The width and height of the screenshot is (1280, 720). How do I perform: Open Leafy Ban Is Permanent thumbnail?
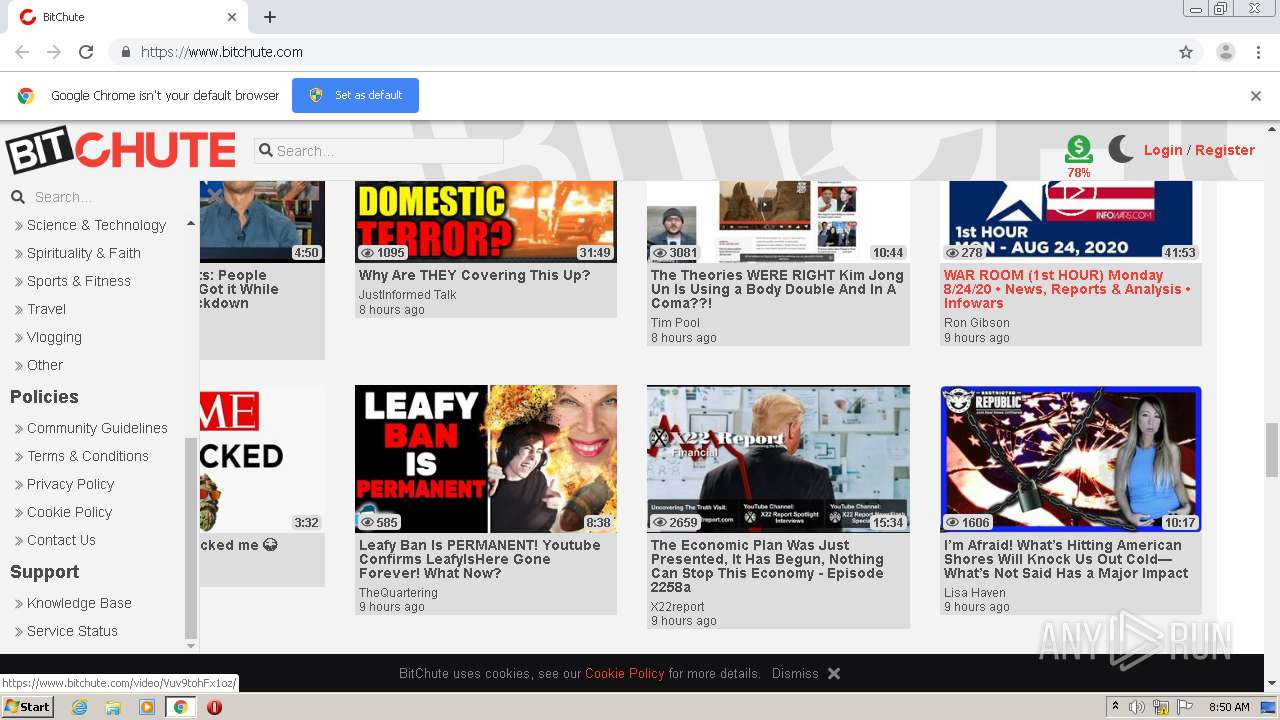(x=486, y=459)
